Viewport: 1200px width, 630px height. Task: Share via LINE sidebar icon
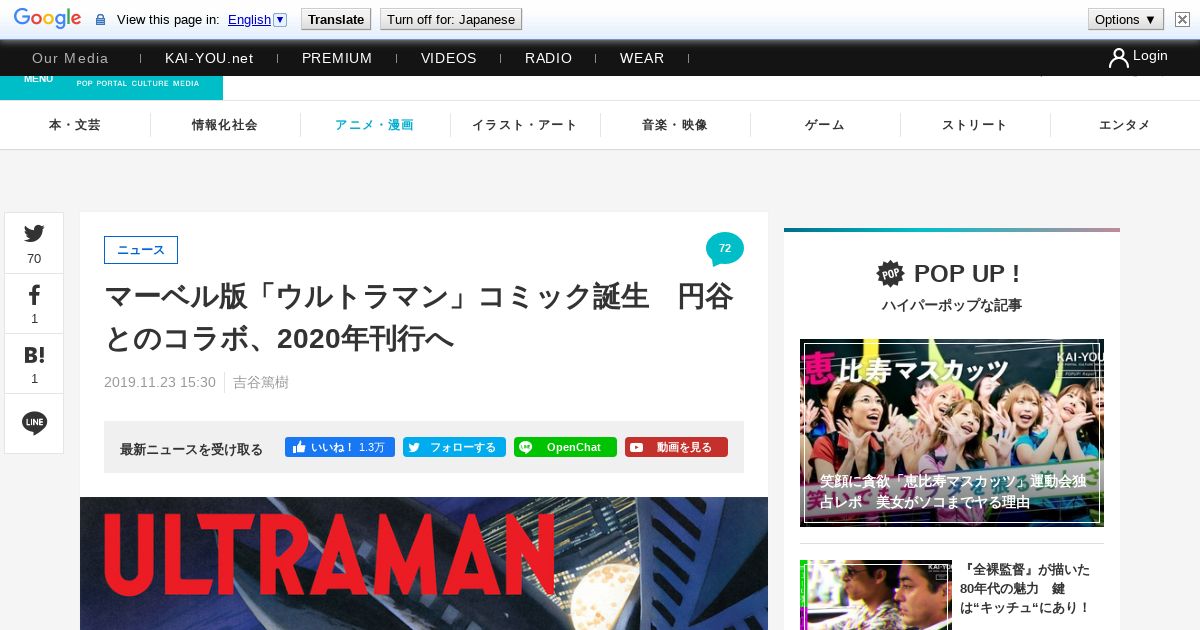[34, 423]
